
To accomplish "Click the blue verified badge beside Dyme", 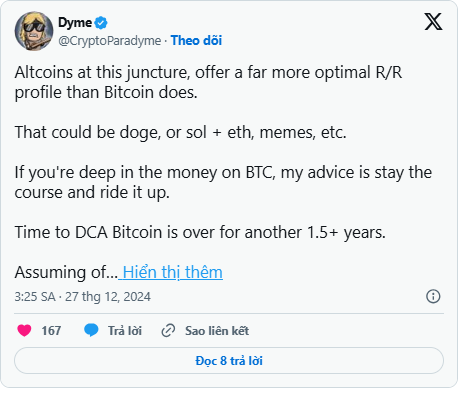I will coord(101,23).
